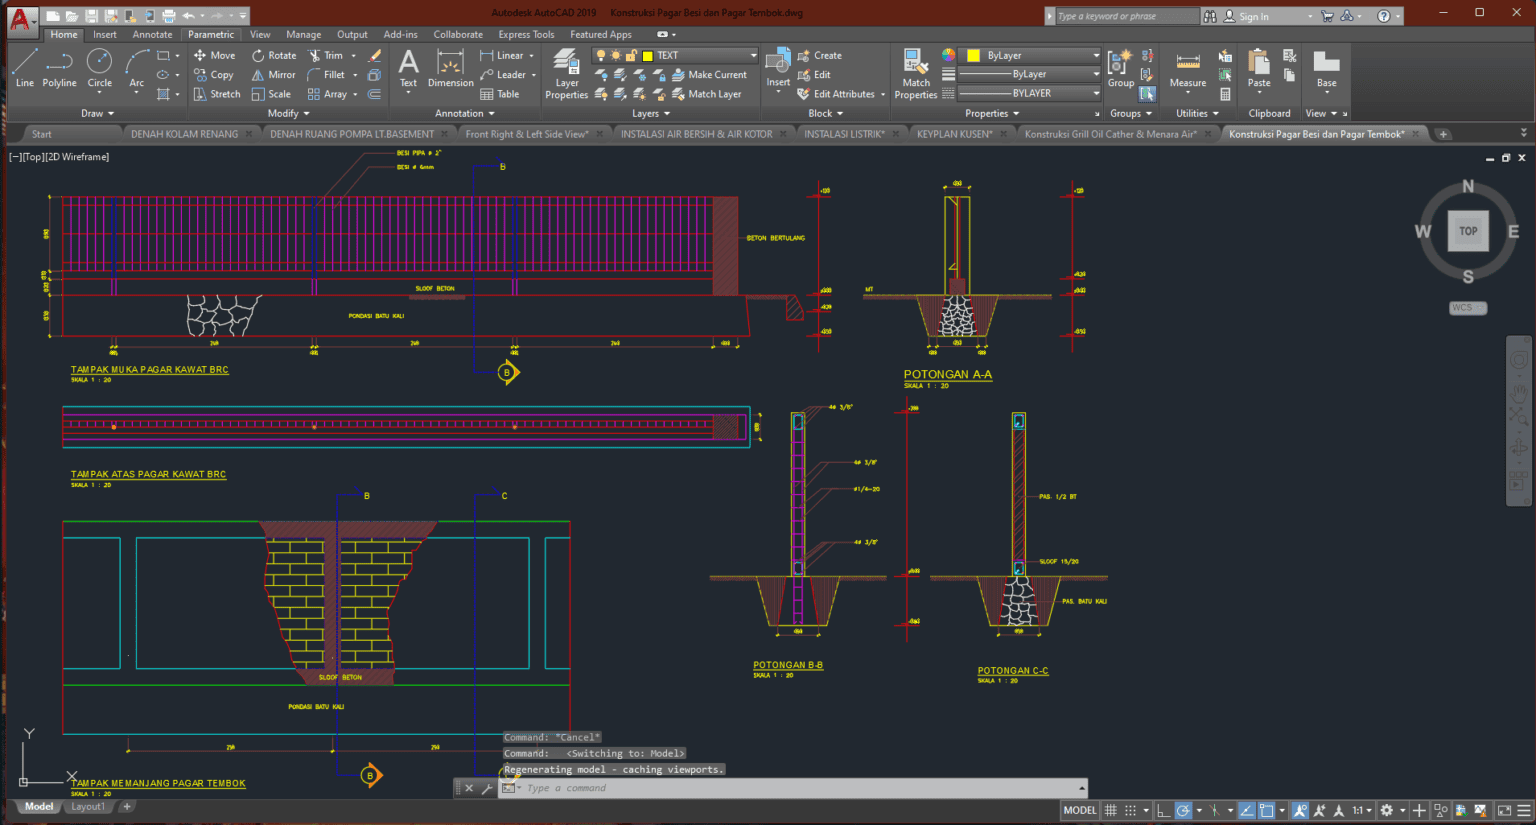1536x825 pixels.
Task: Click the yellow color swatch in Properties panel
Action: pyautogui.click(x=974, y=54)
